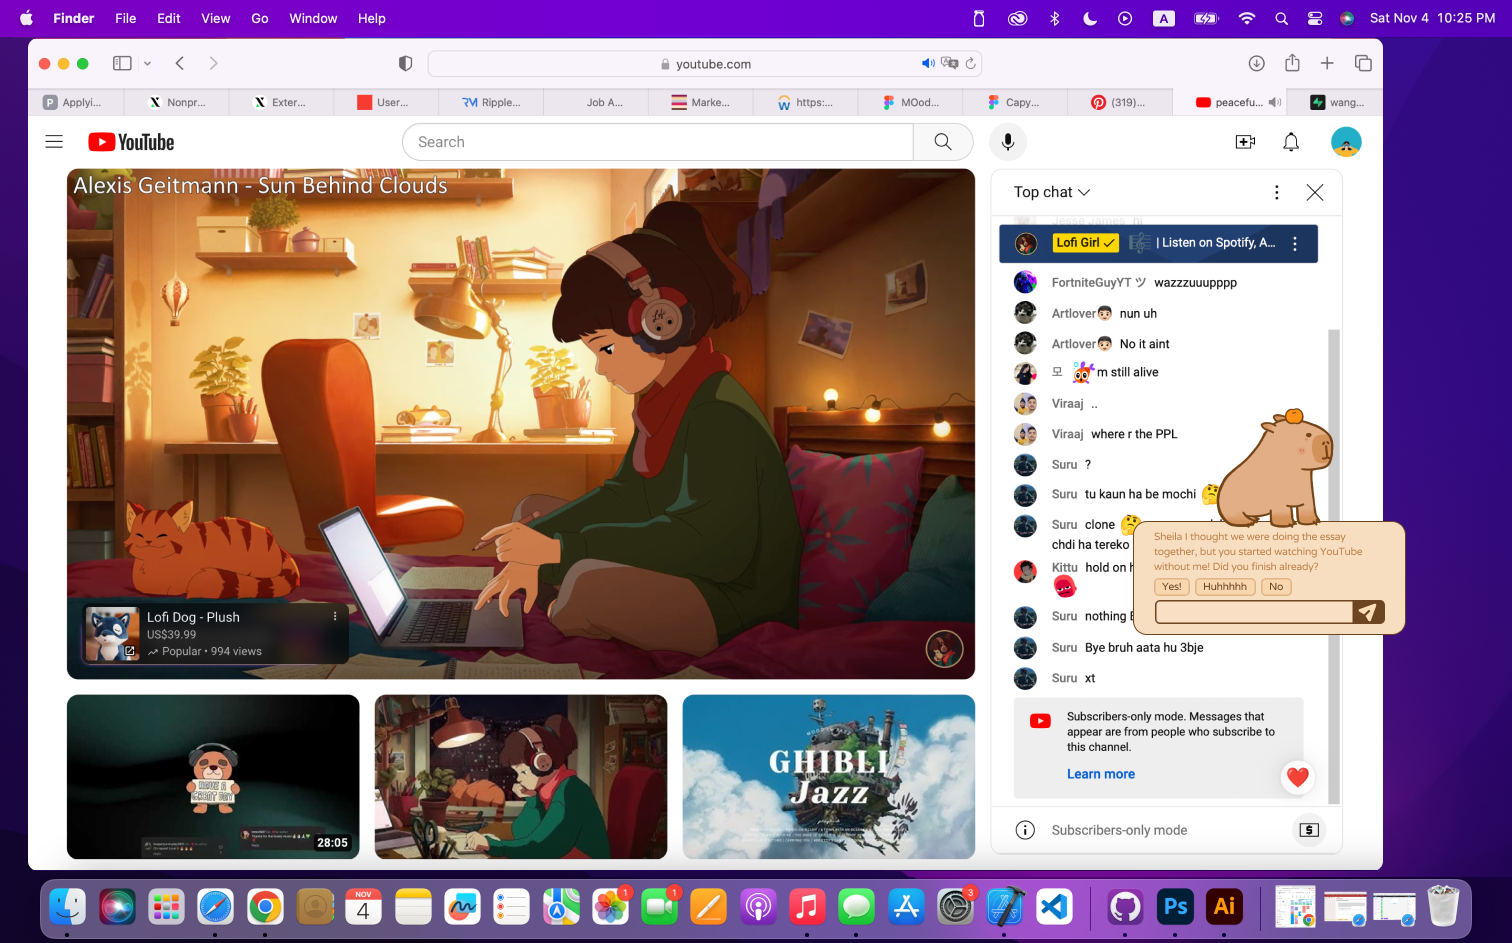Go forward in Safari

(x=213, y=63)
